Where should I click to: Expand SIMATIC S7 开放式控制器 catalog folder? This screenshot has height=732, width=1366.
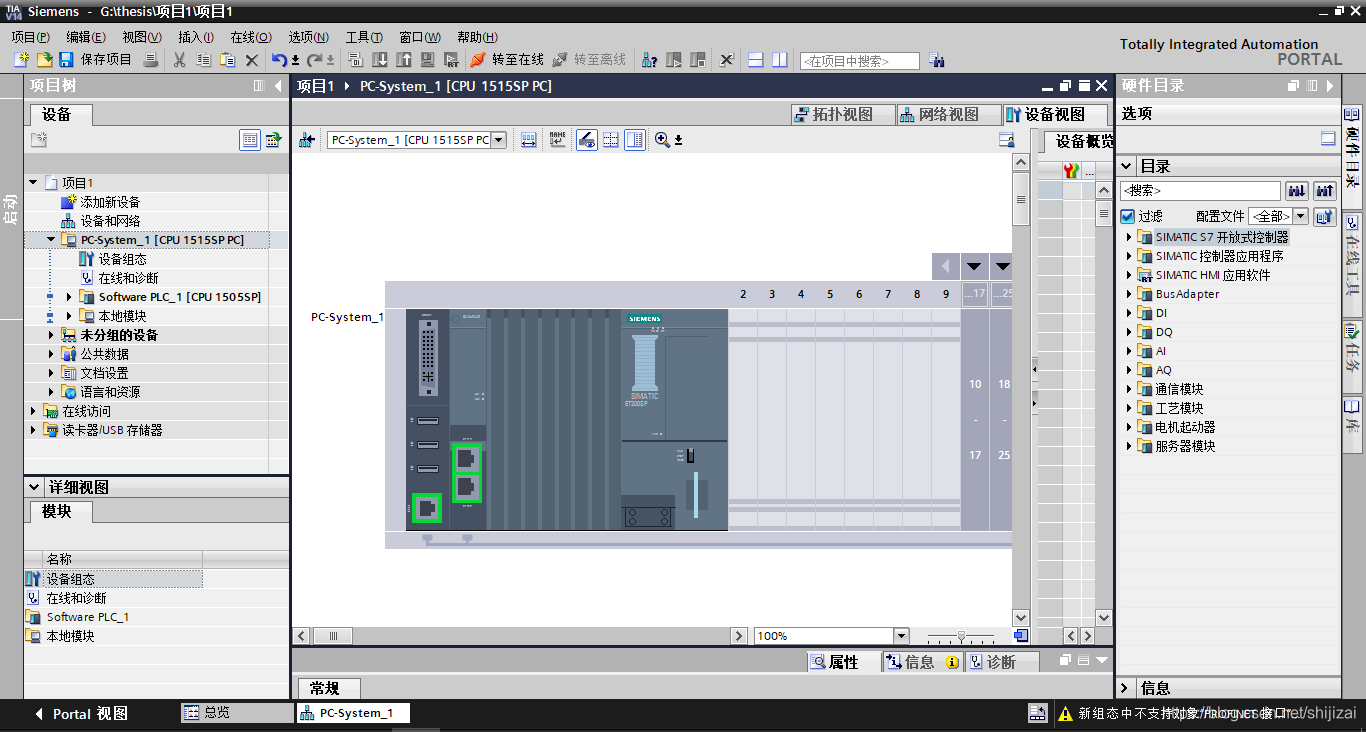point(1129,237)
